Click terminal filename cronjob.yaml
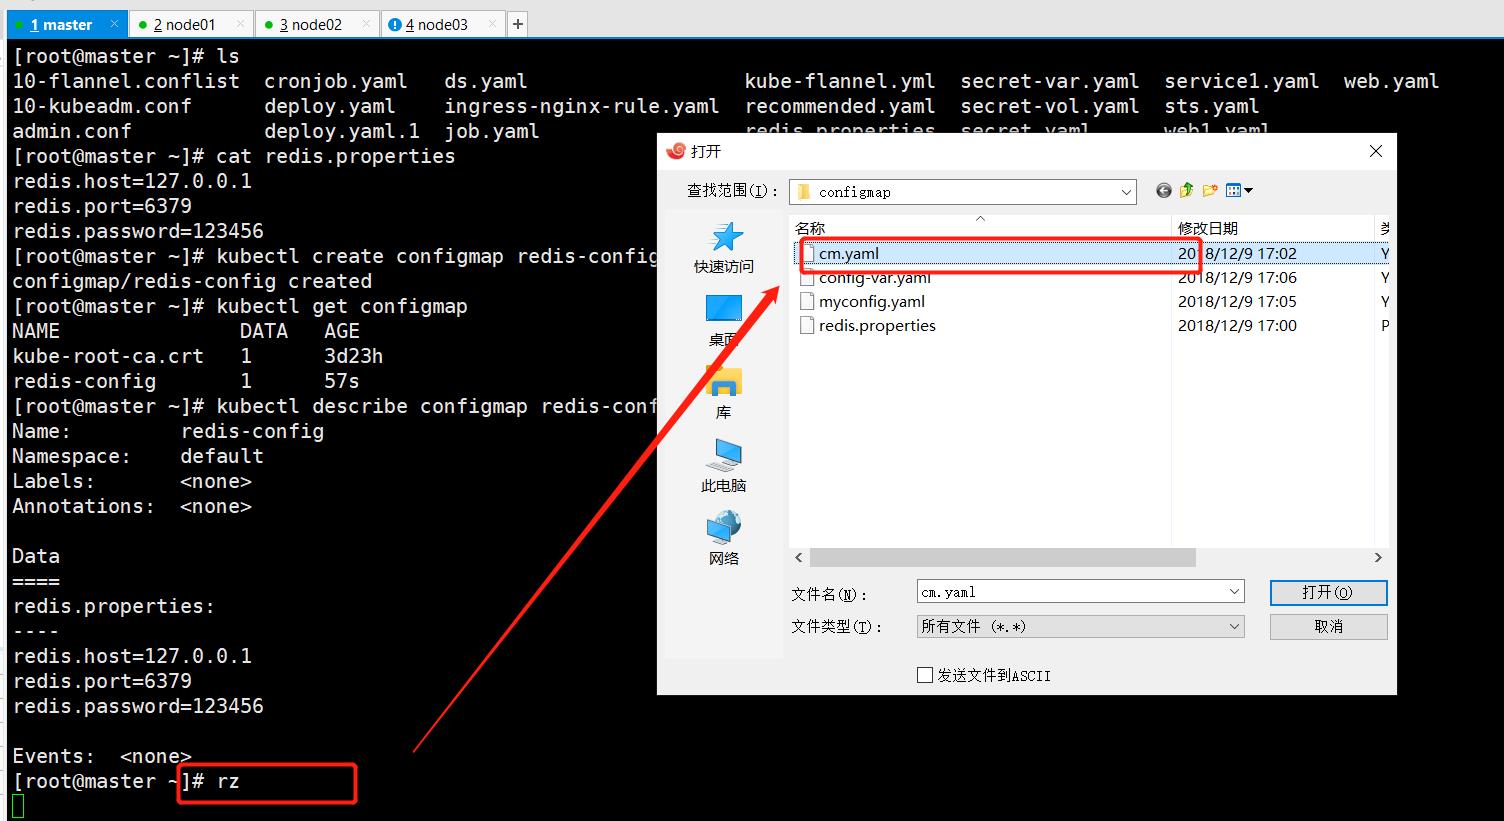Screen dimensions: 1504x821 pyautogui.click(x=336, y=81)
